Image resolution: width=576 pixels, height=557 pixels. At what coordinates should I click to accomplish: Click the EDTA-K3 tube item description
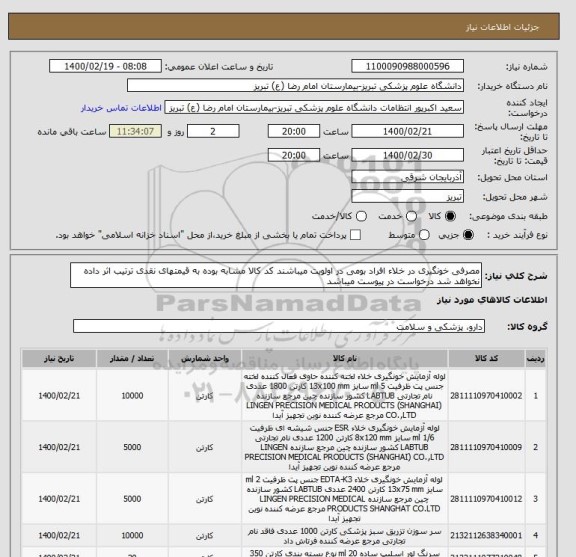tap(345, 499)
